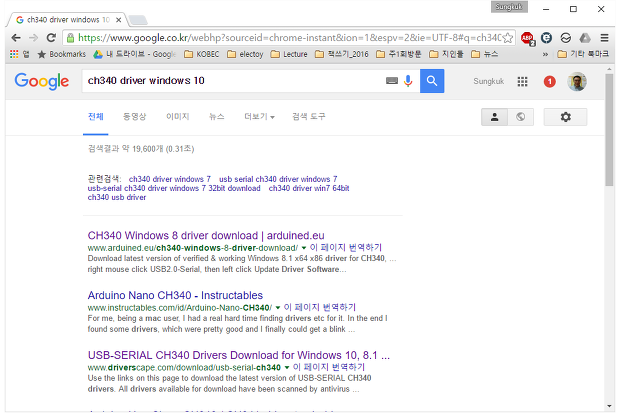Click the vertical scrollbar thumb
This screenshot has width=620, height=417.
[x=609, y=130]
